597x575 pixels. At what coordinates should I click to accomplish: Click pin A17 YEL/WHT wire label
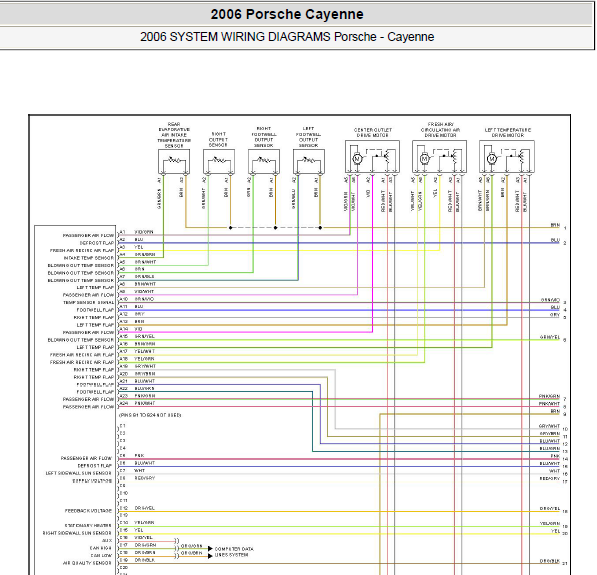[x=145, y=351]
